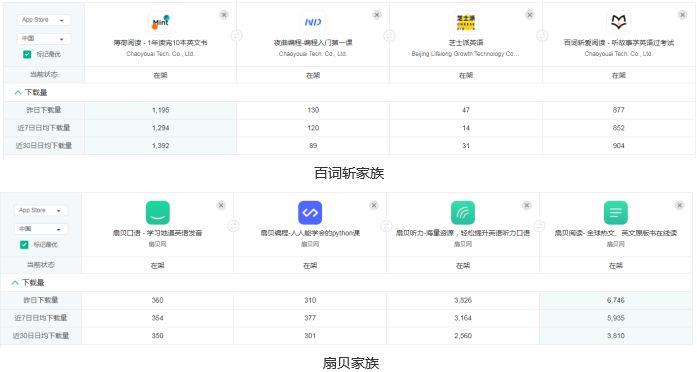Image resolution: width=697 pixels, height=372 pixels.
Task: Click 在架 status under 扇贝阅读
Action: pyautogui.click(x=616, y=266)
